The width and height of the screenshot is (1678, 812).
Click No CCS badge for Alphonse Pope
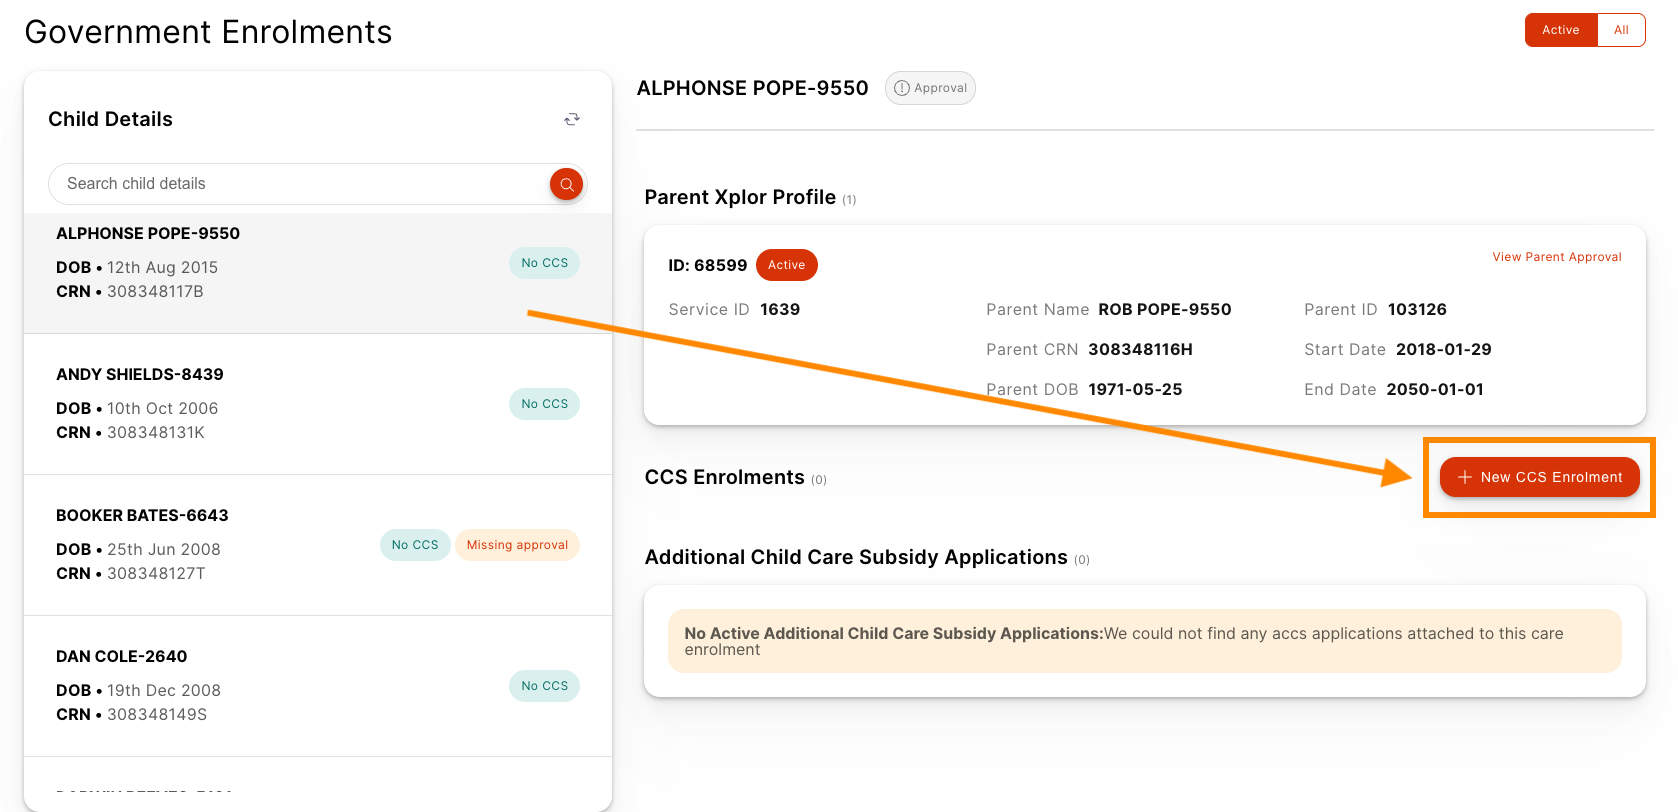click(544, 263)
